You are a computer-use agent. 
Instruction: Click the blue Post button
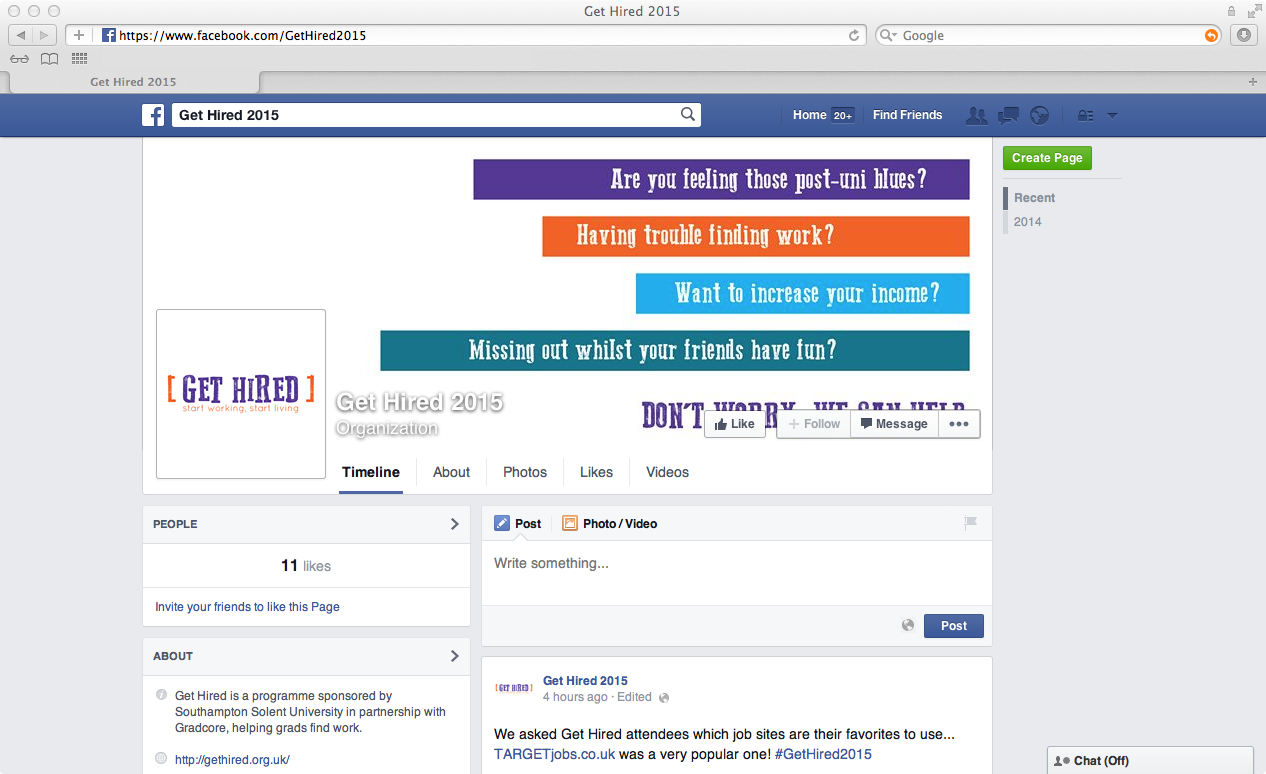954,626
